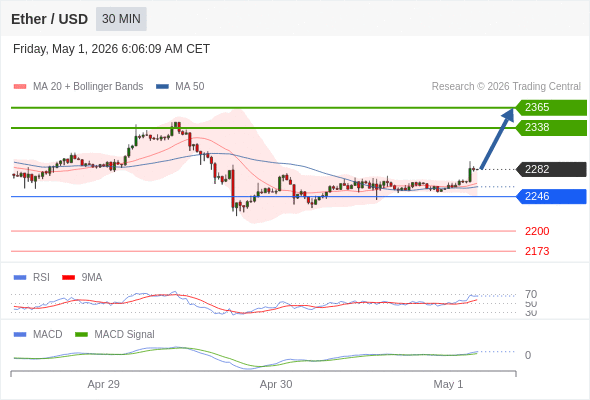Click the Apr 29 date axis label

point(103,384)
